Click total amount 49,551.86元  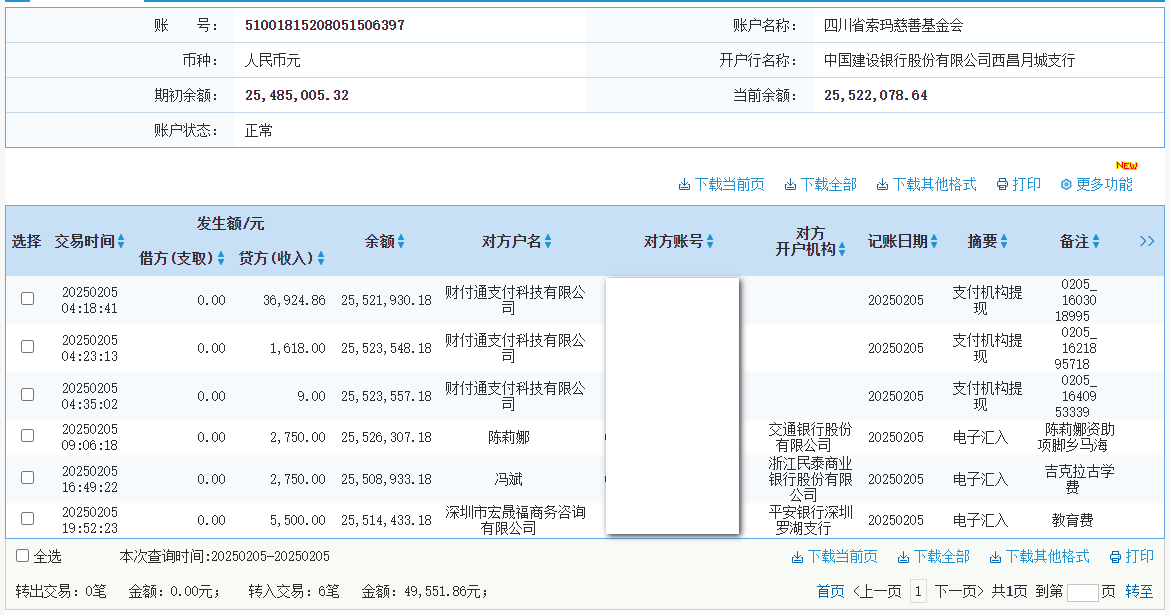point(446,592)
